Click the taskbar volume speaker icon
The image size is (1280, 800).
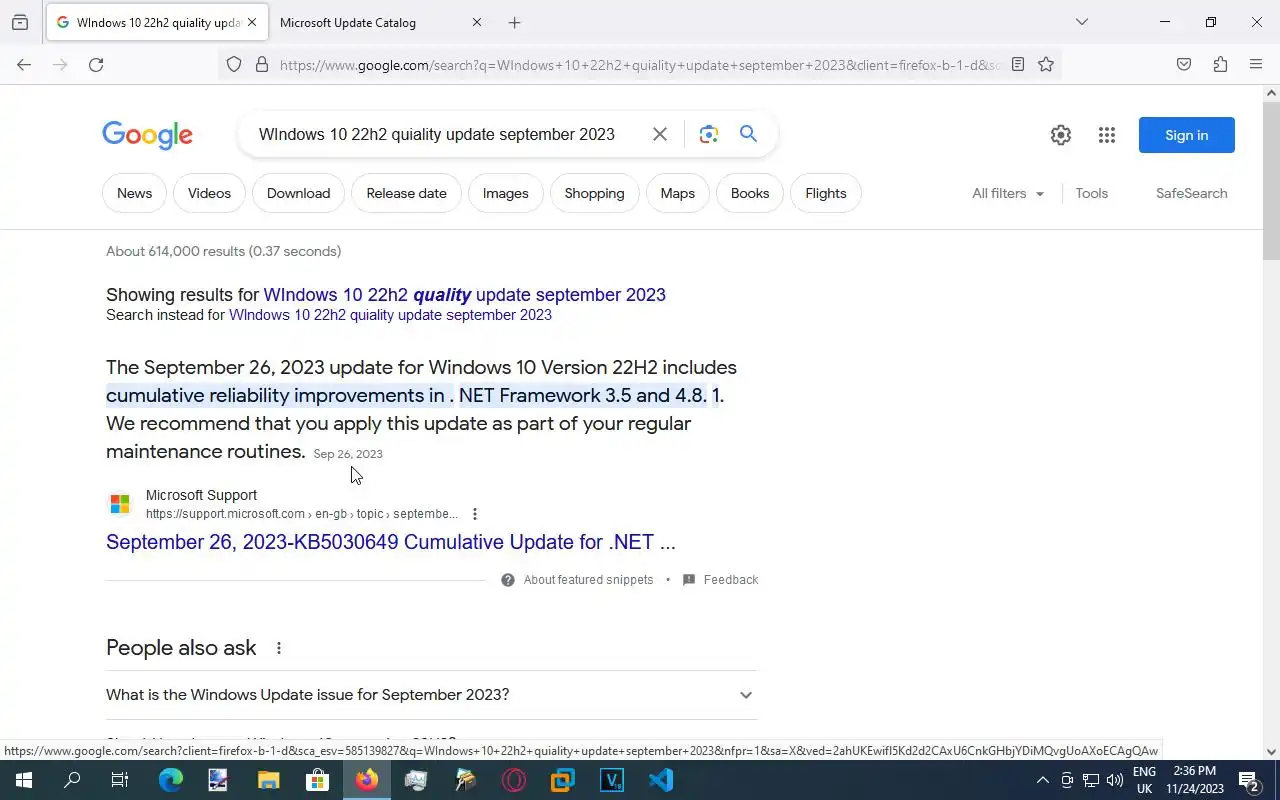pyautogui.click(x=1115, y=780)
